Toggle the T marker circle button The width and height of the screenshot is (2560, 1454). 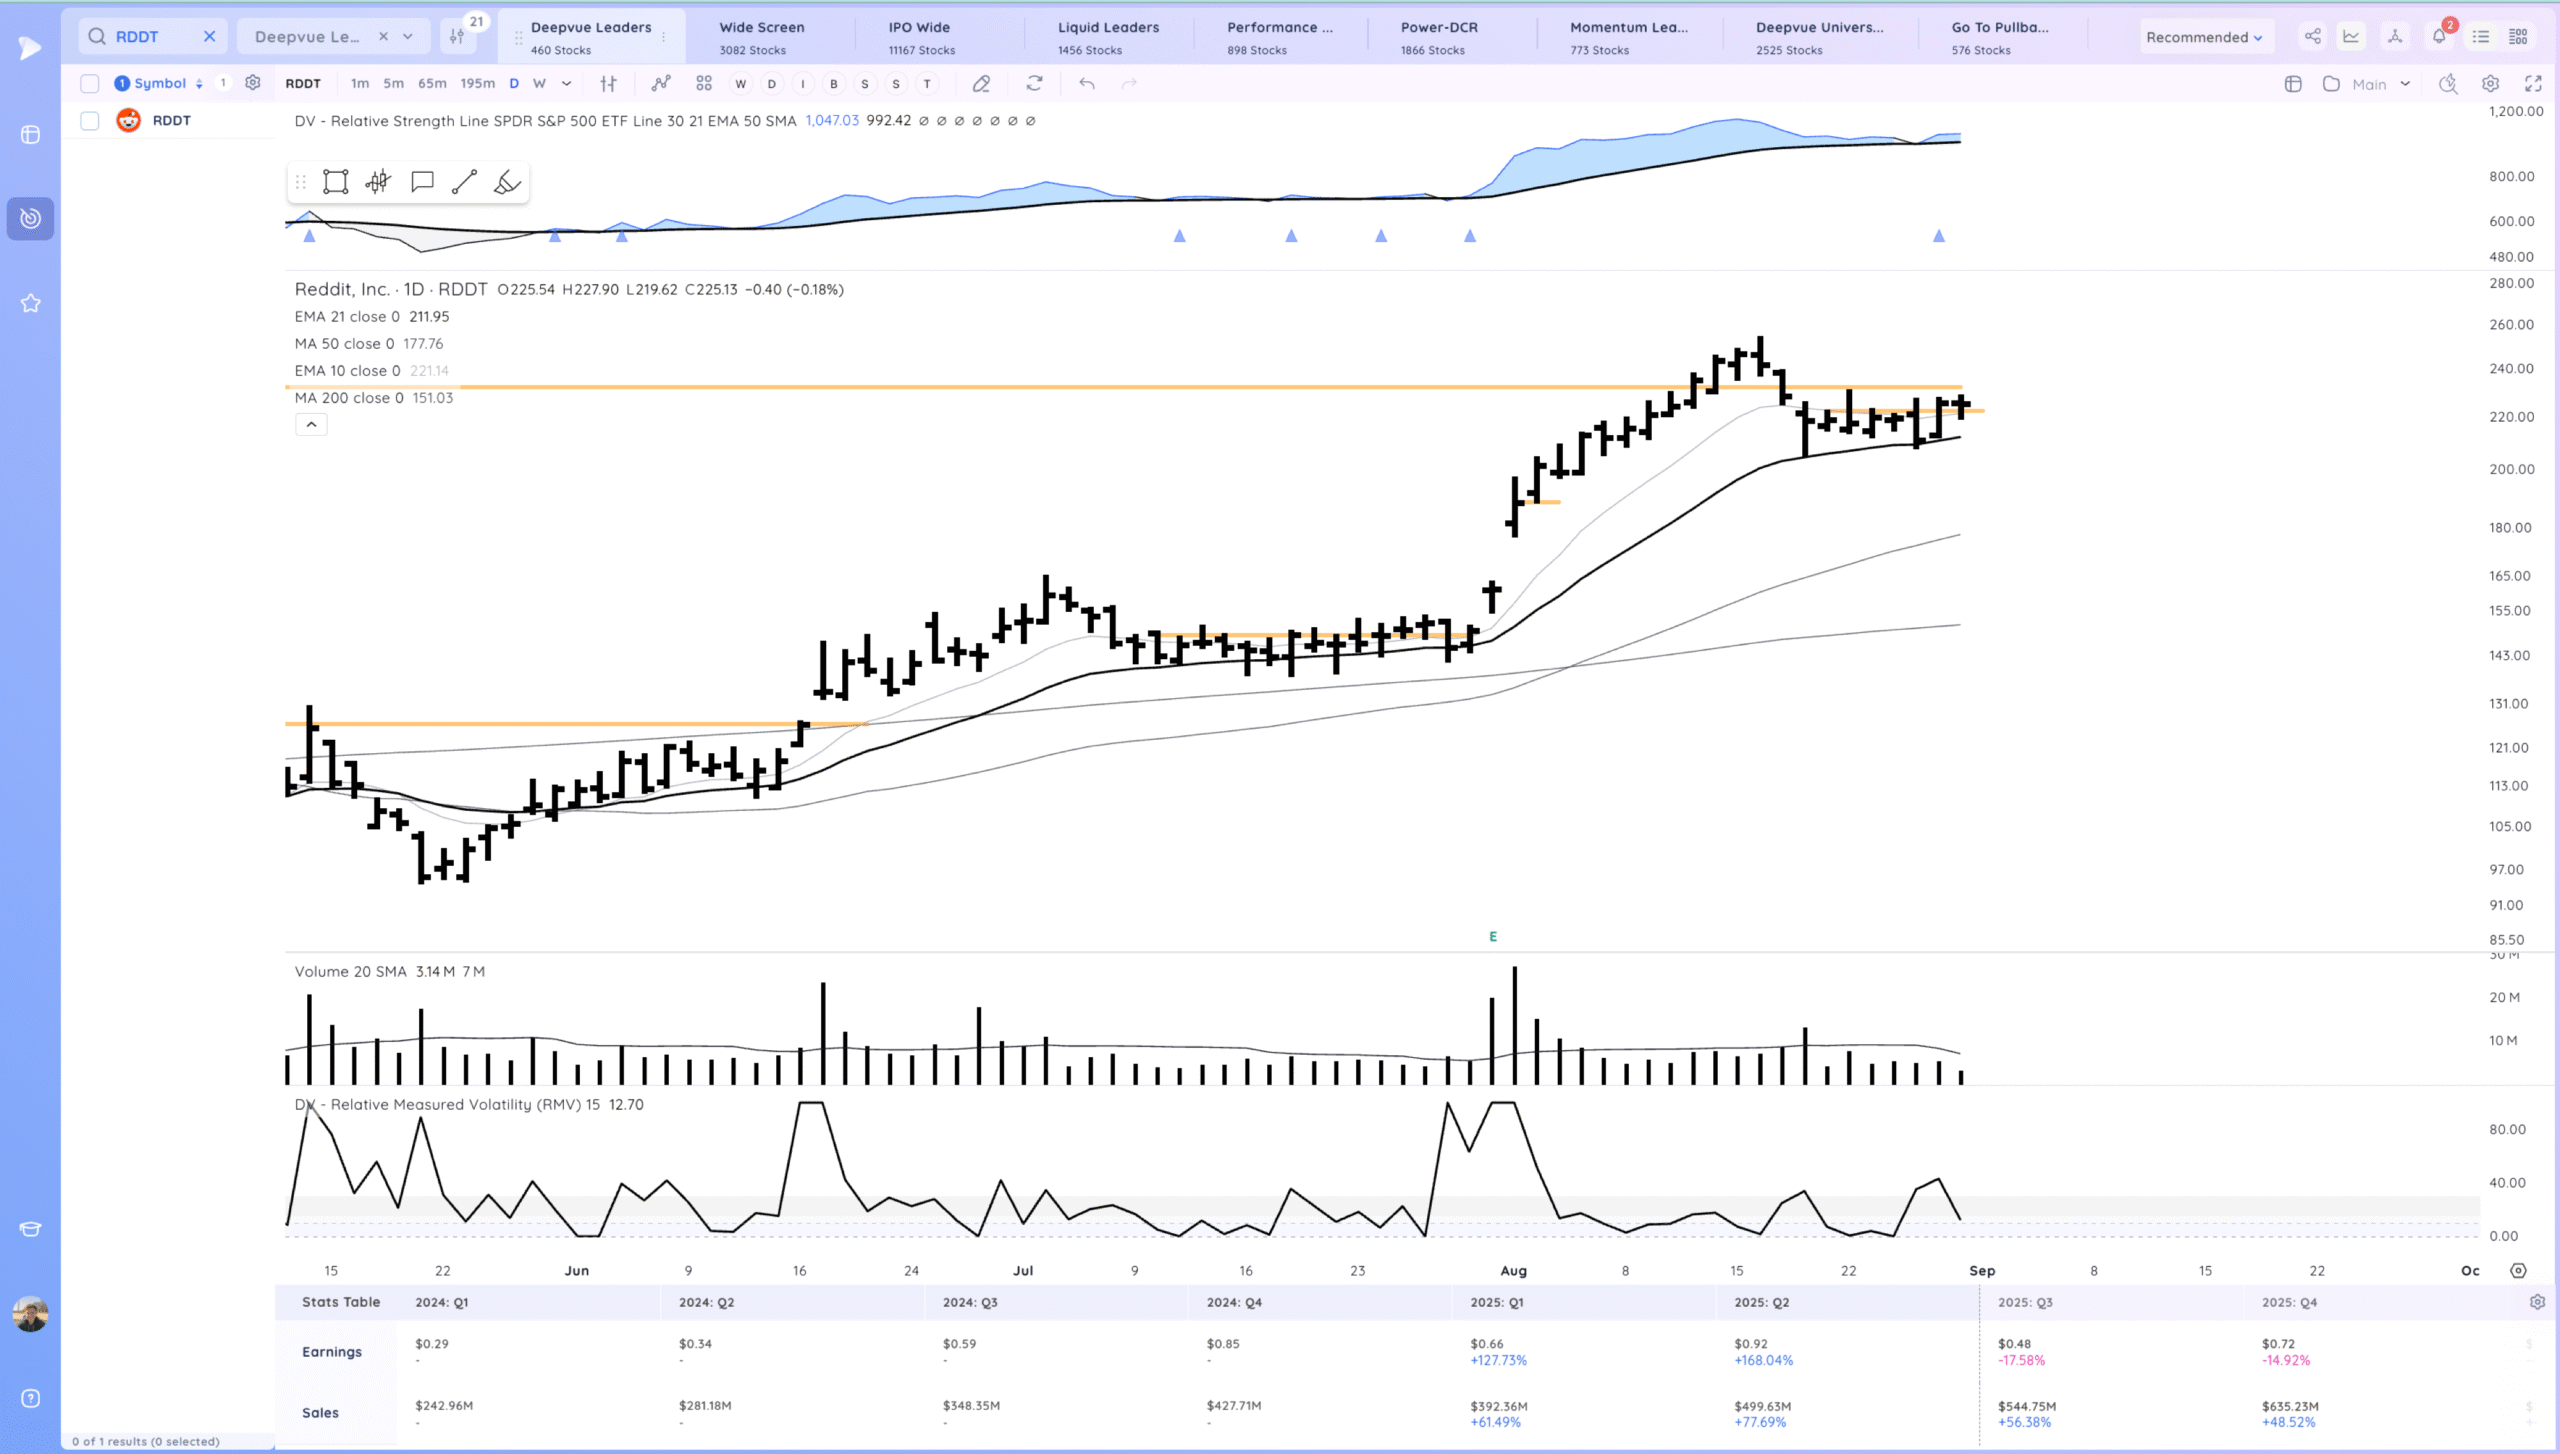tap(927, 84)
